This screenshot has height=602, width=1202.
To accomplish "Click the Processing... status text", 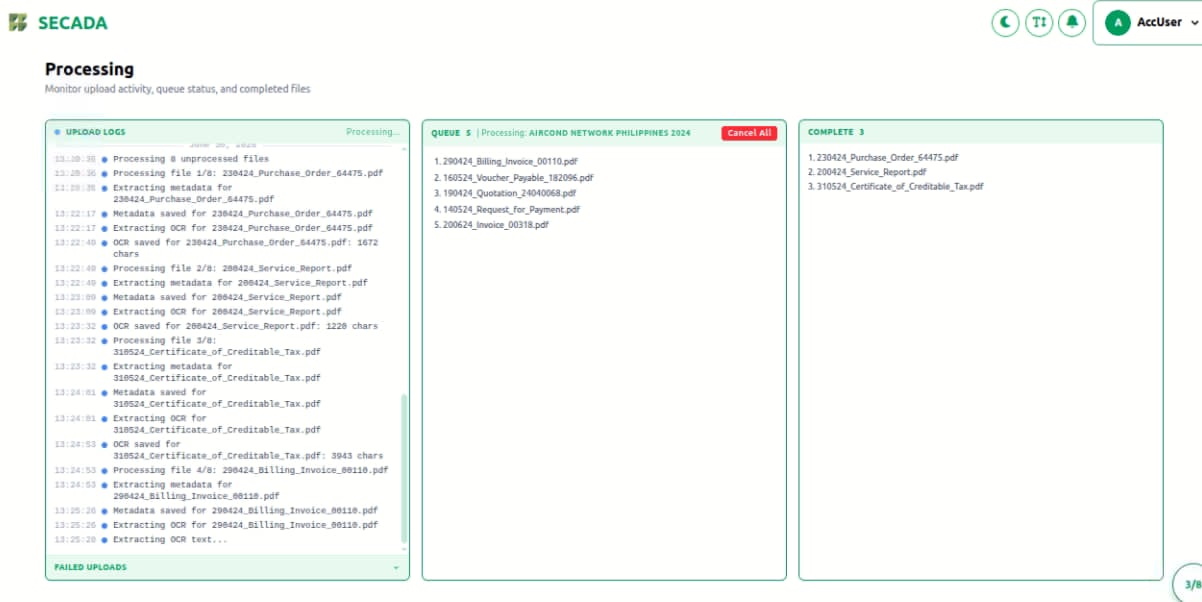I will (373, 132).
